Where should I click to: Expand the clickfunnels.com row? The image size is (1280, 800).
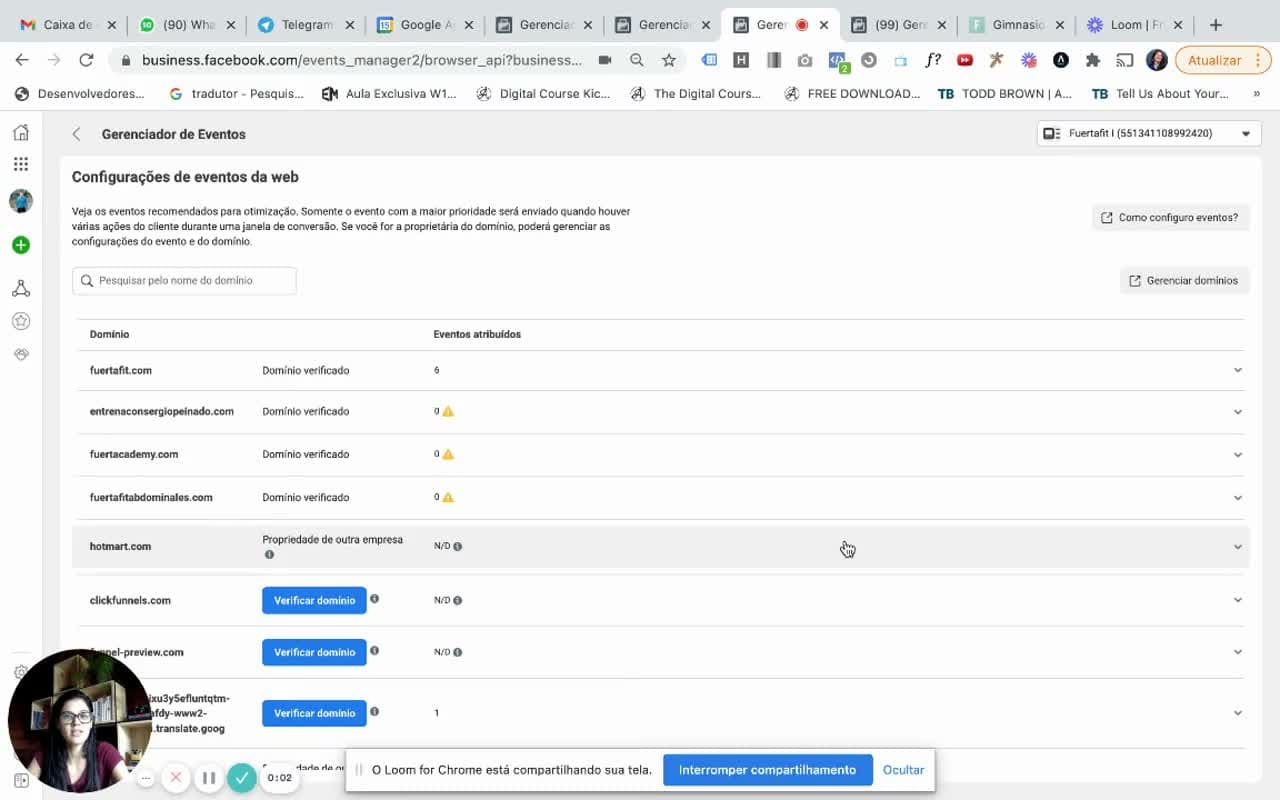coord(1238,600)
